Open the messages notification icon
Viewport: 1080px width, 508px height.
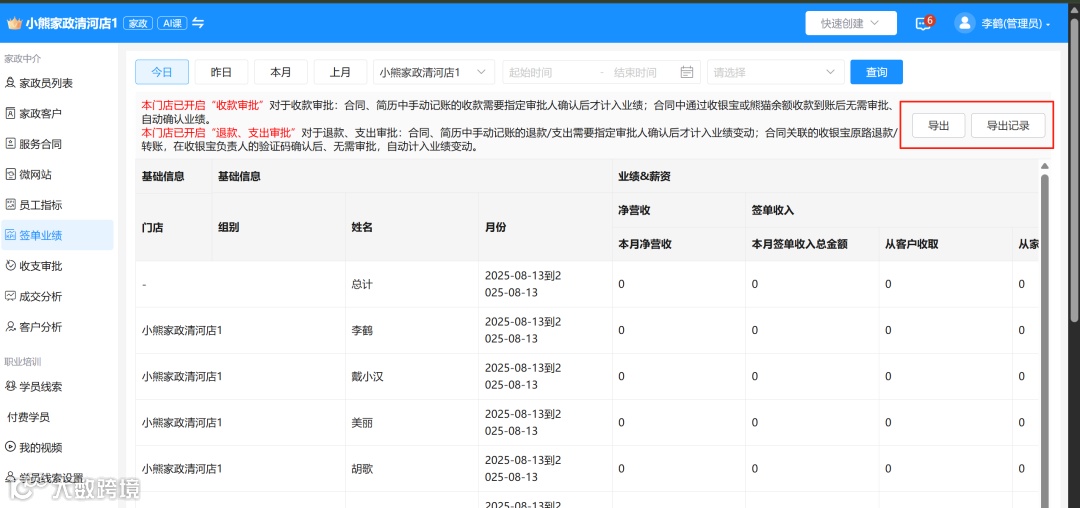click(x=922, y=23)
